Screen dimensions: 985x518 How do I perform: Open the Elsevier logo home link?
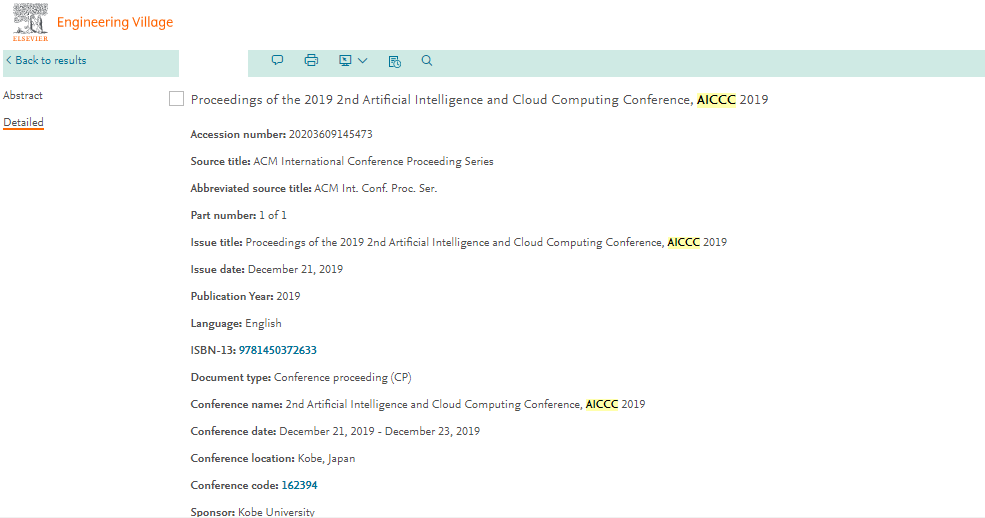(x=30, y=22)
